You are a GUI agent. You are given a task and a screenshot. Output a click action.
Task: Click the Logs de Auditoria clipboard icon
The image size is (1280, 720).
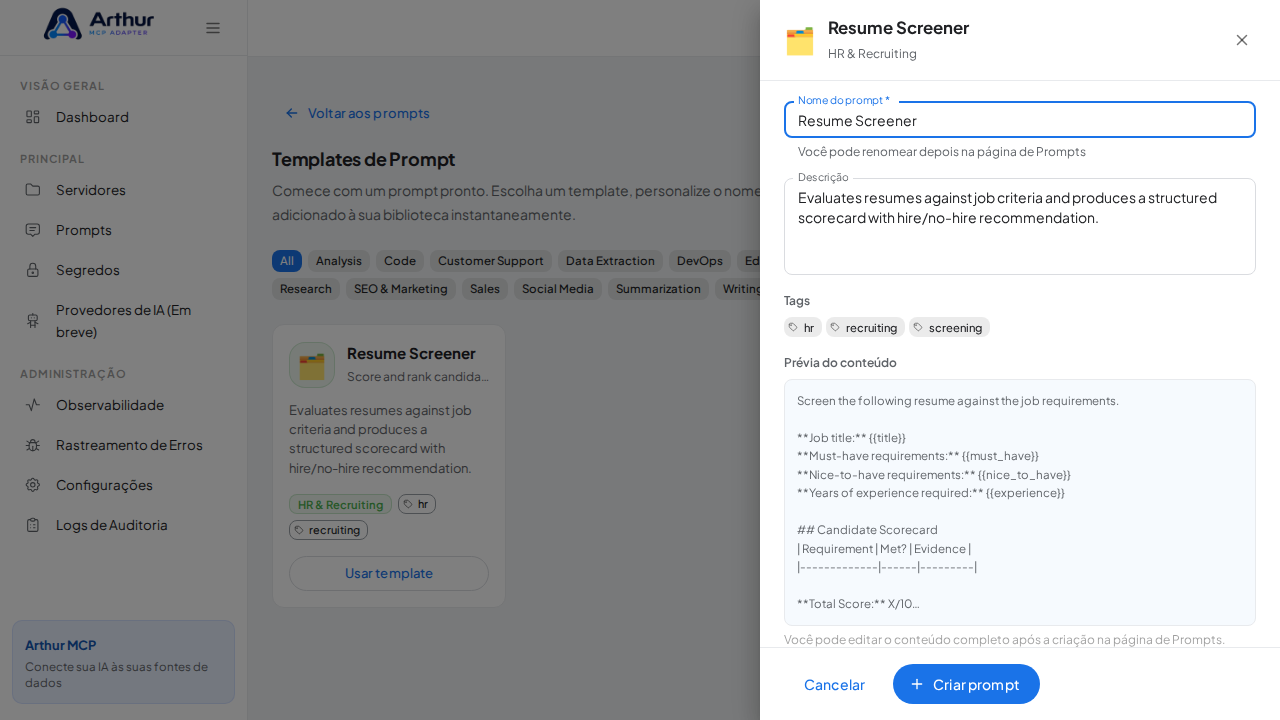pos(33,525)
